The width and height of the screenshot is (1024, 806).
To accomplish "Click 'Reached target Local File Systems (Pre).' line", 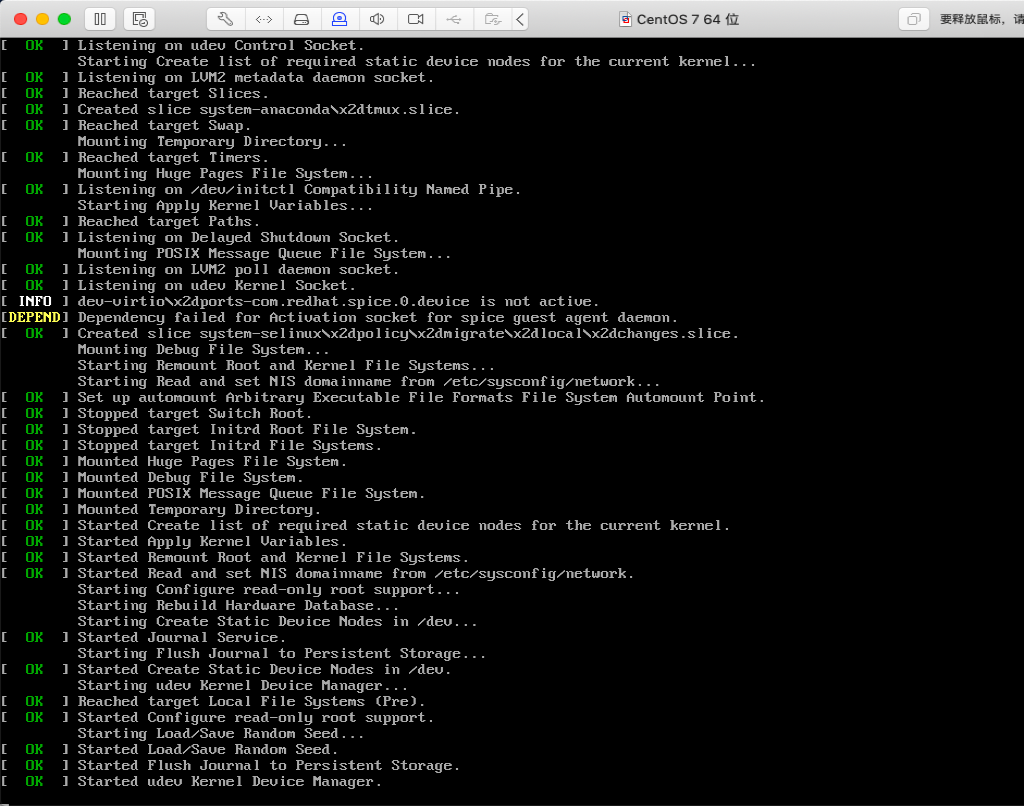I will tap(251, 701).
